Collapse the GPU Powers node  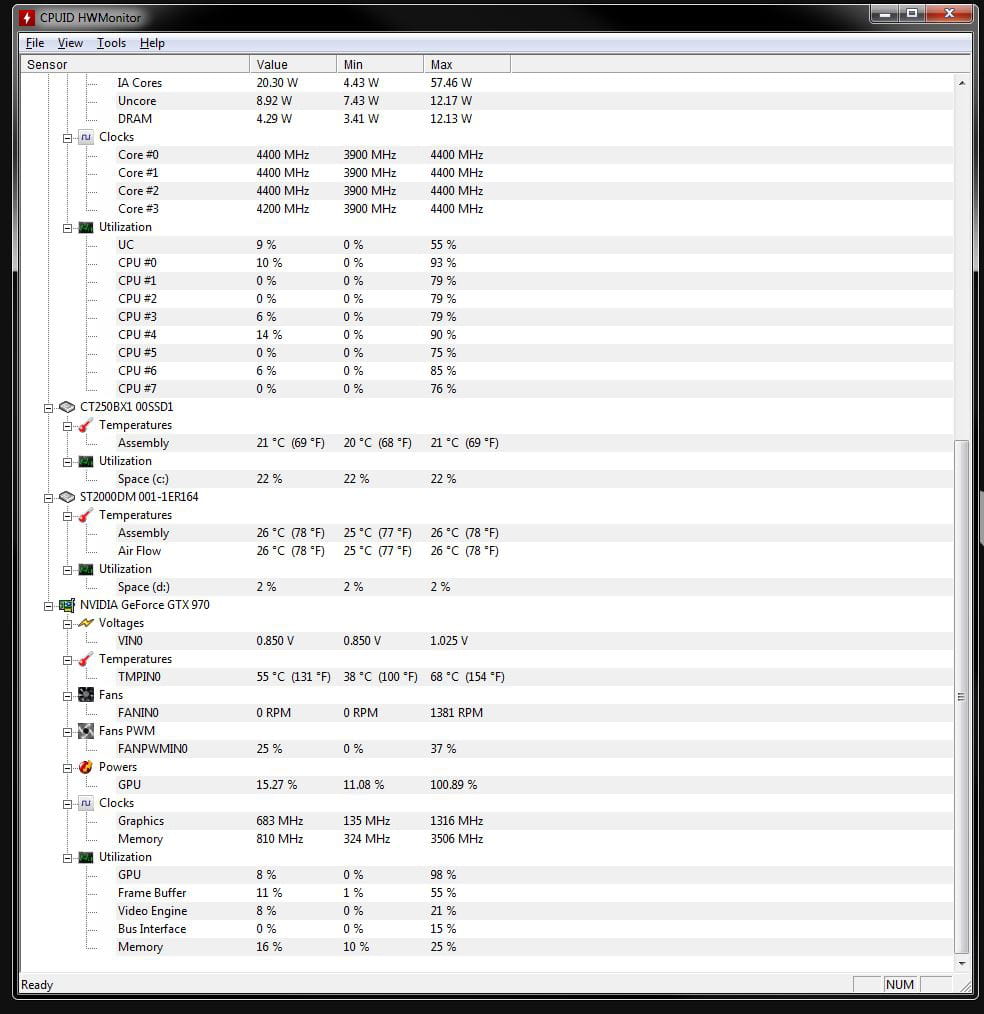point(67,768)
